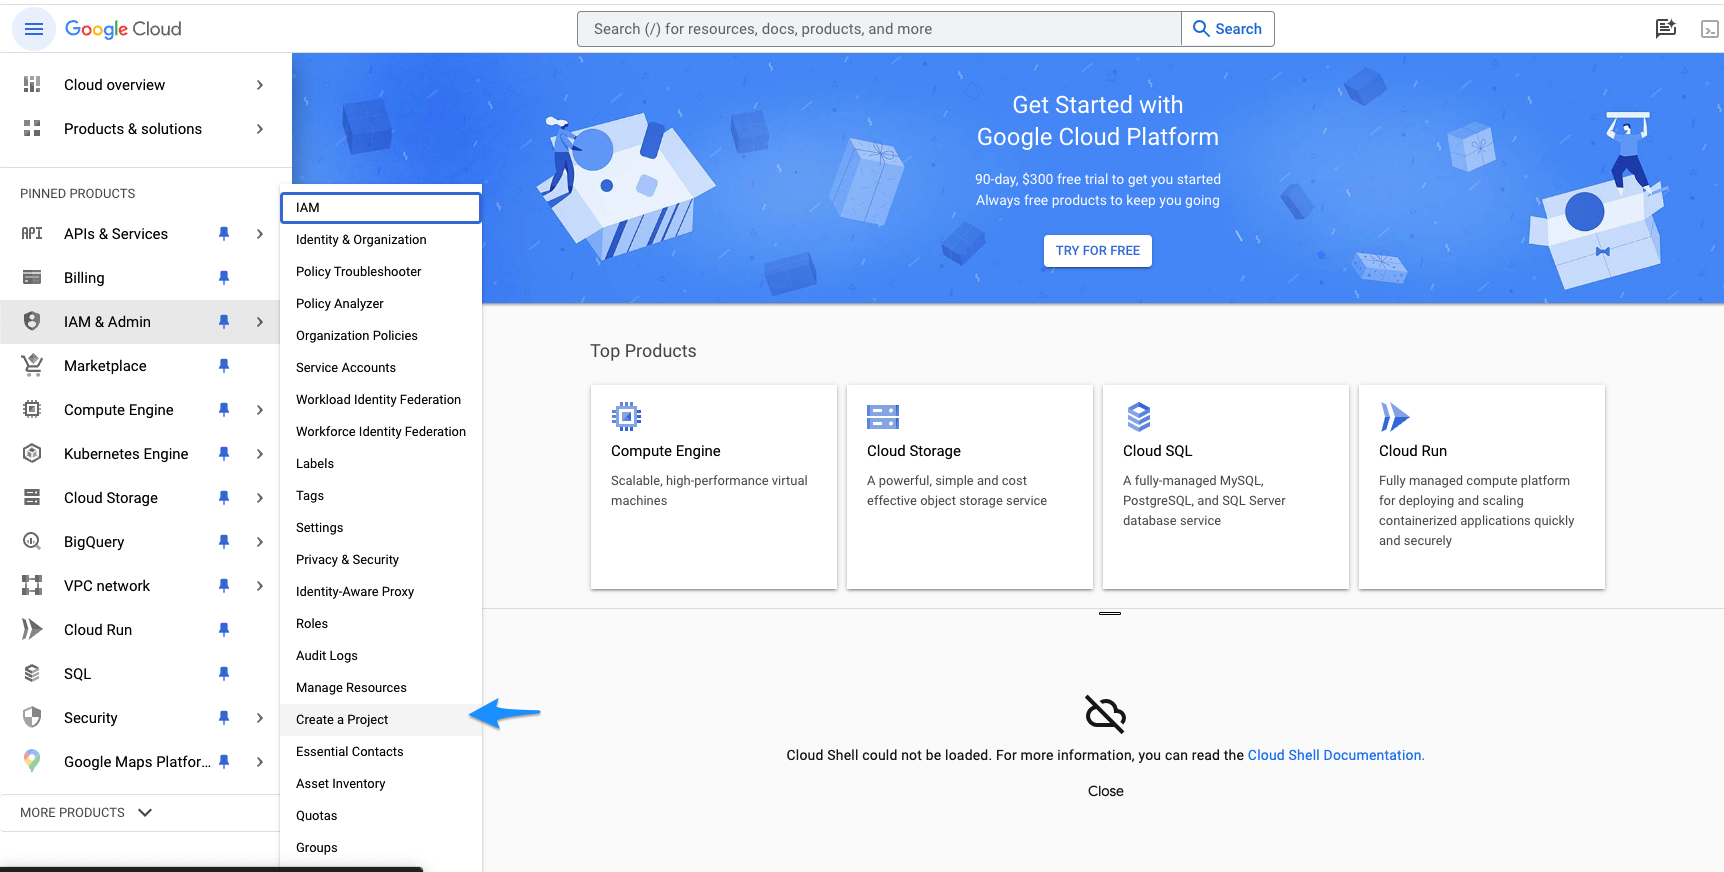This screenshot has height=872, width=1724.
Task: Click the SQL stack icon in sidebar
Action: [32, 673]
